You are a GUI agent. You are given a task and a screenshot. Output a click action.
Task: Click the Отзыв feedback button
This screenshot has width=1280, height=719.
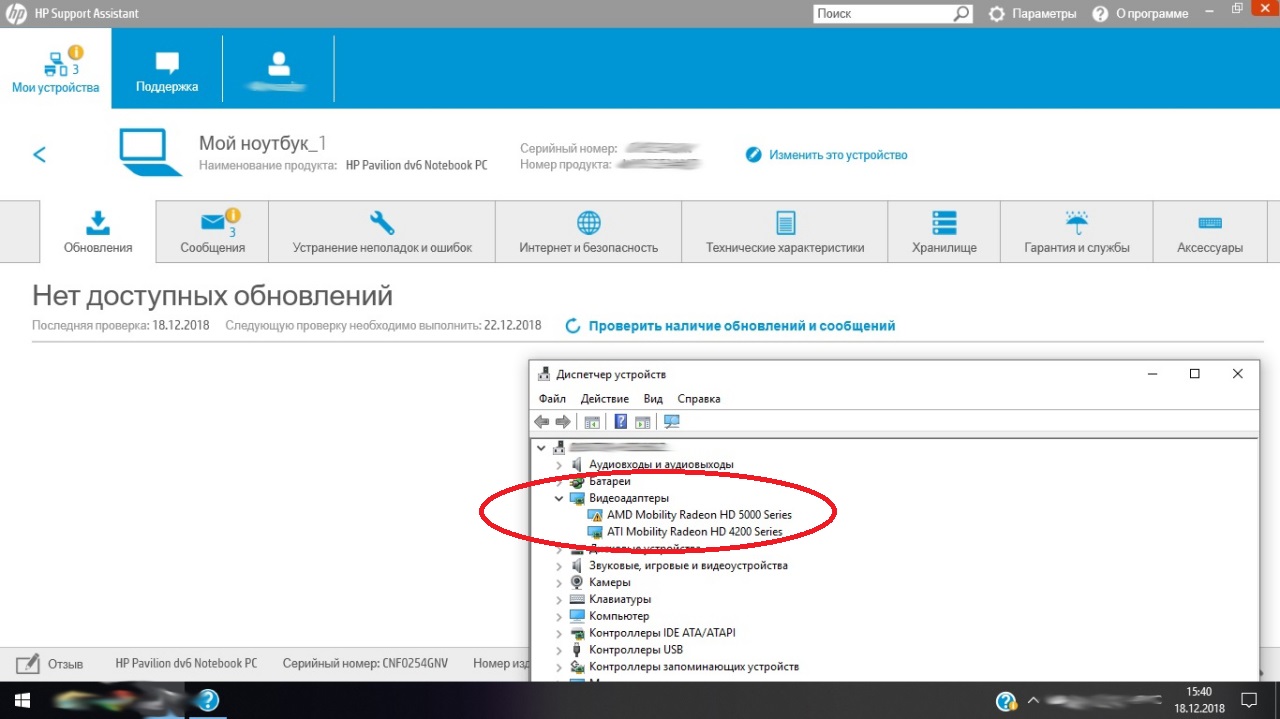[x=50, y=663]
